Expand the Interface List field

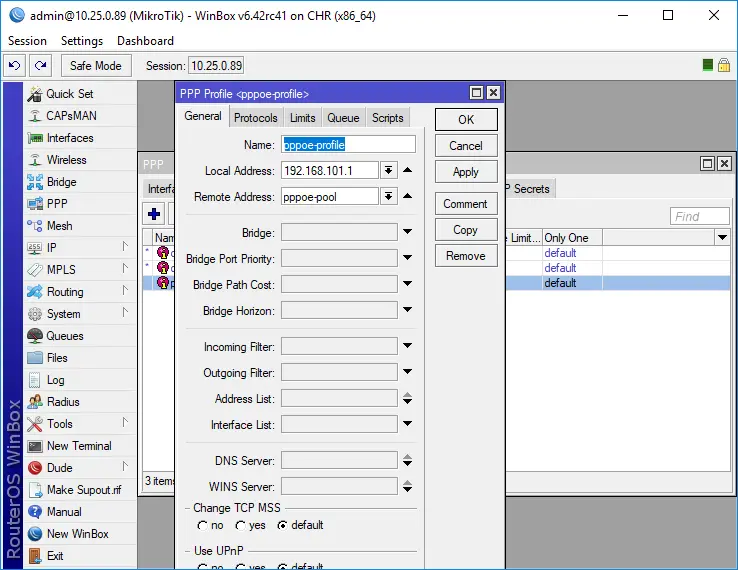pyautogui.click(x=408, y=424)
